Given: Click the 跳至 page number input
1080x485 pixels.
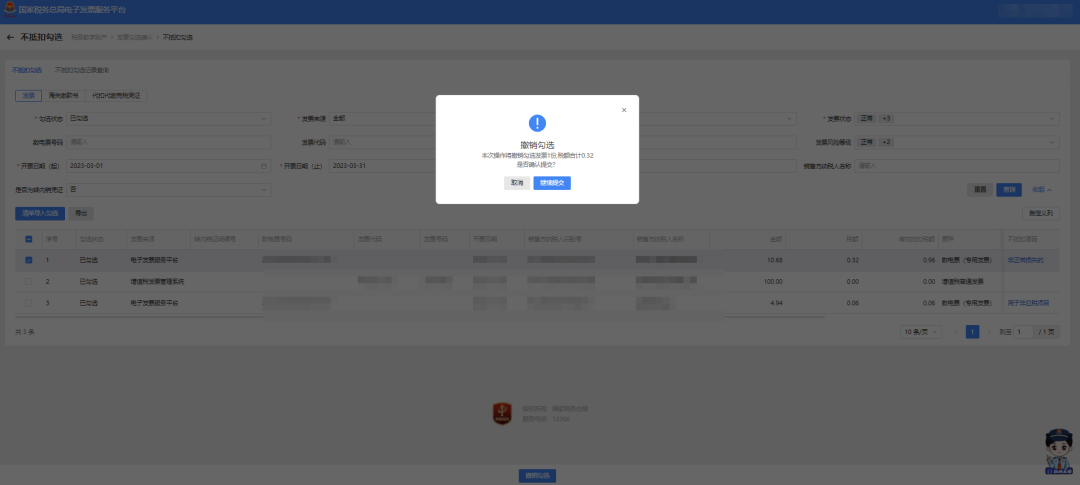Looking at the screenshot, I should click(1023, 332).
